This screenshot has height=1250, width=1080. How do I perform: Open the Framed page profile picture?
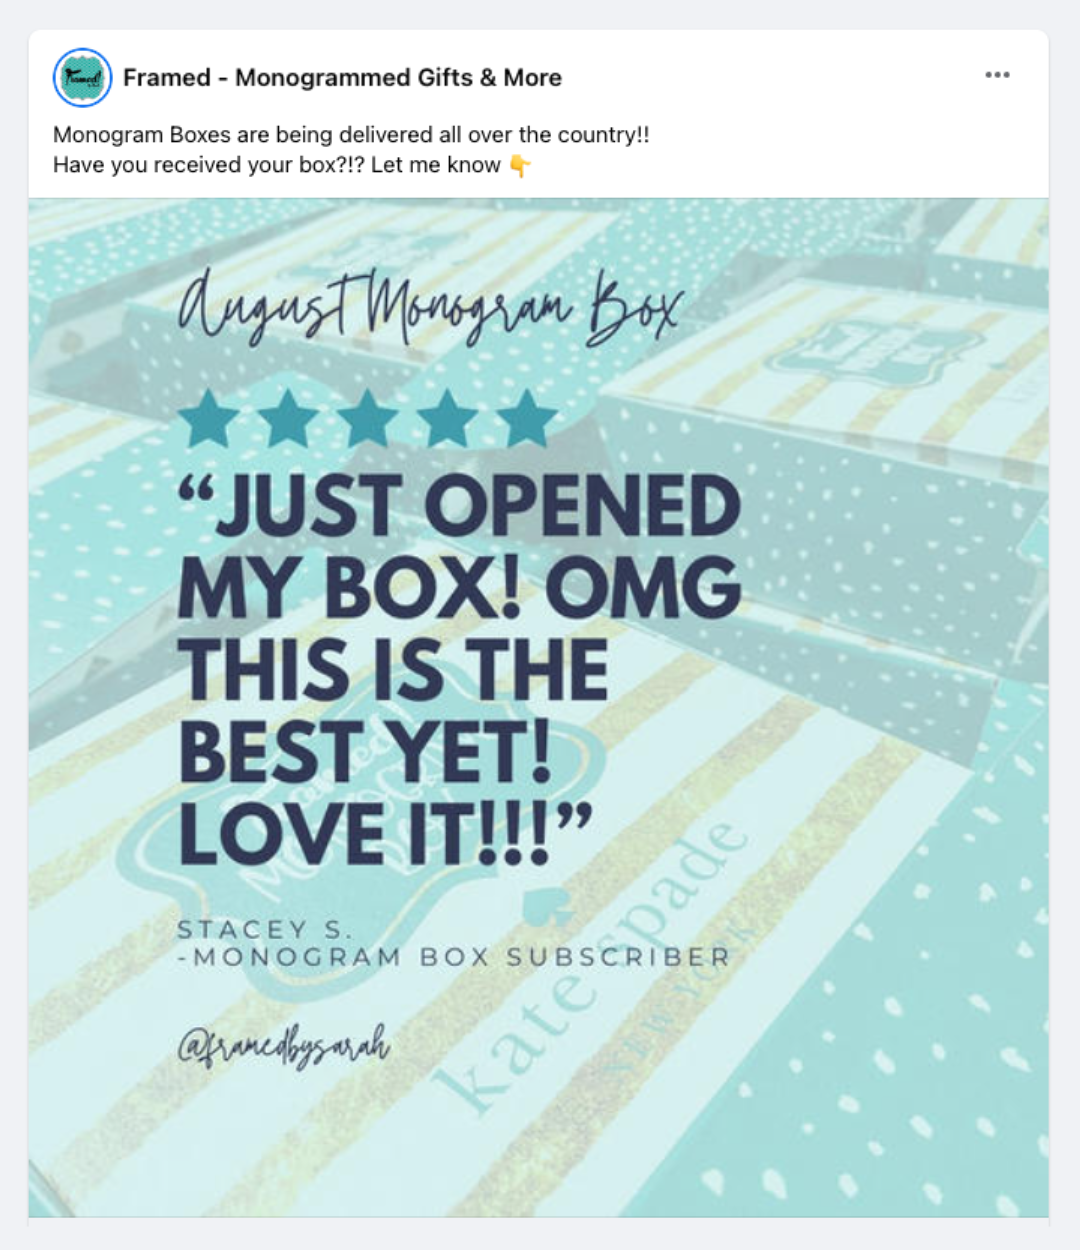pos(82,77)
